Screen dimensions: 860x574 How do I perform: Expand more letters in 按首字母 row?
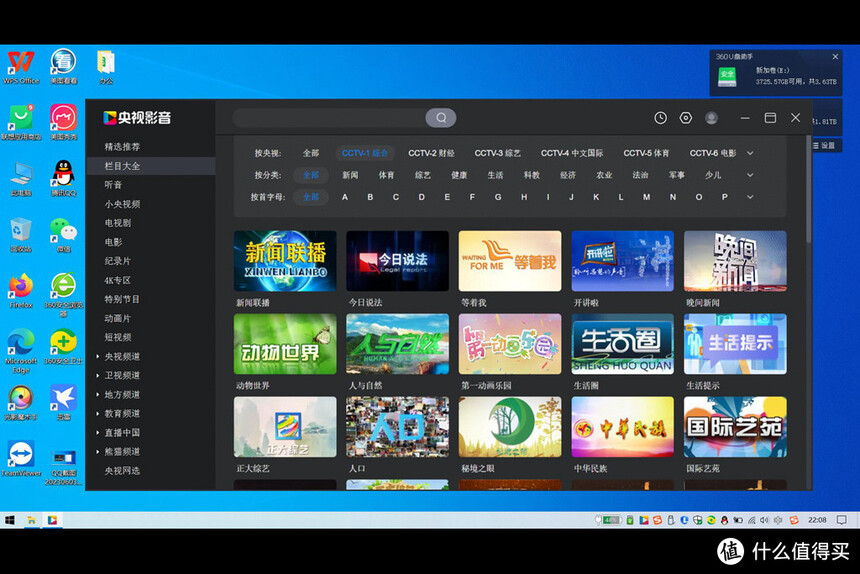point(750,197)
